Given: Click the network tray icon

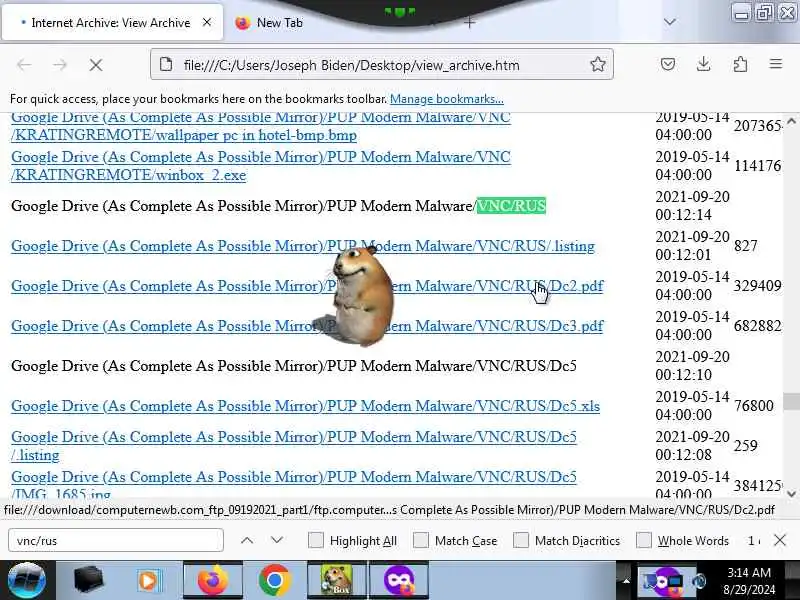Looking at the screenshot, I should (675, 582).
